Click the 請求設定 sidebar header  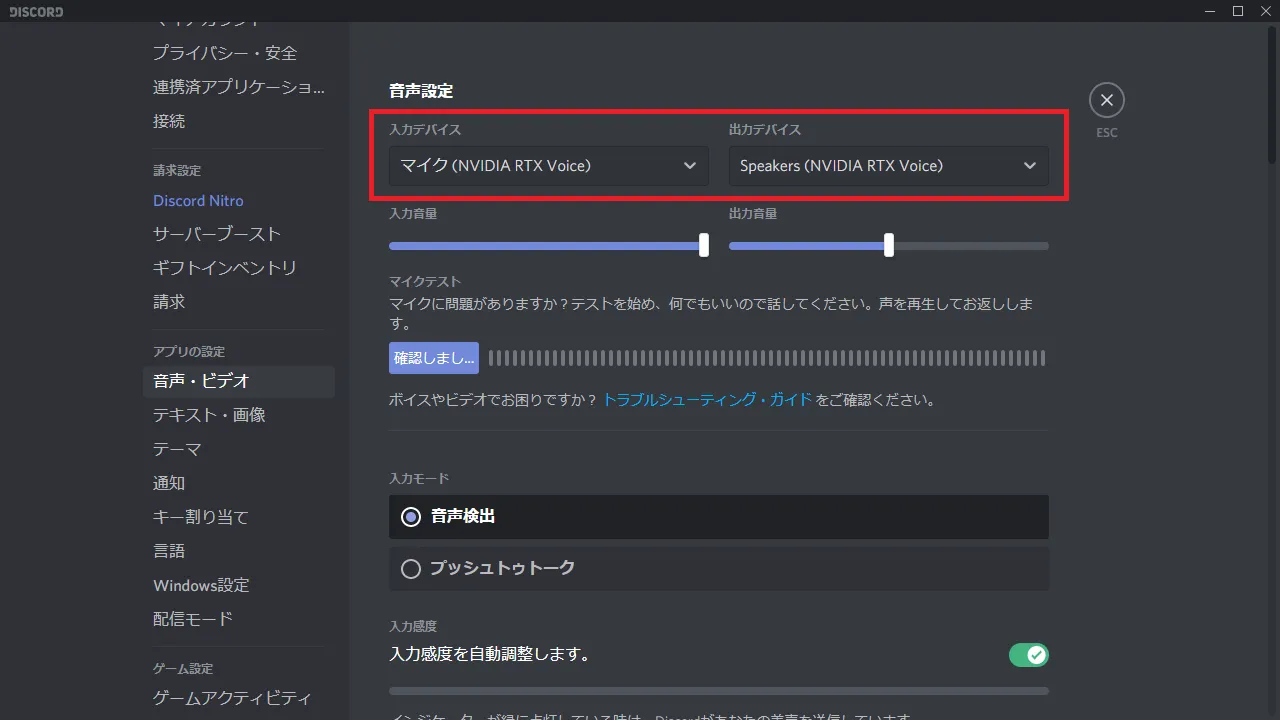point(177,171)
